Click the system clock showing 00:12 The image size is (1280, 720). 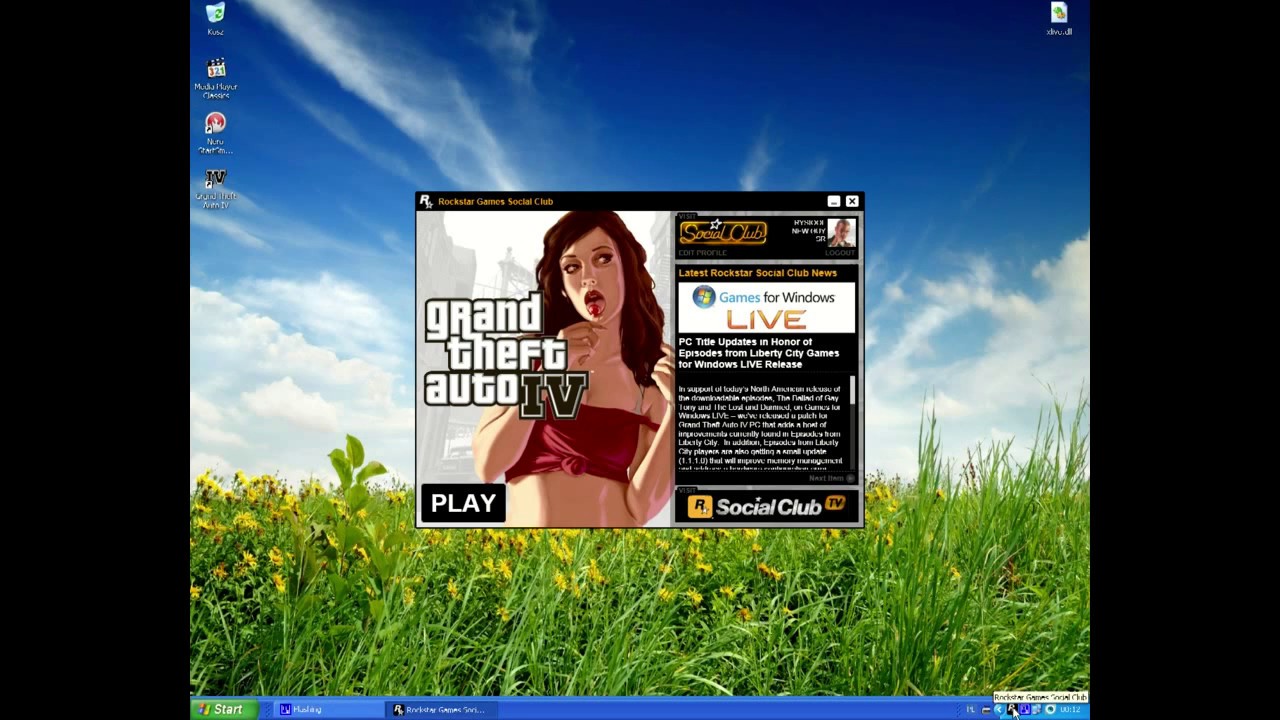point(1070,709)
